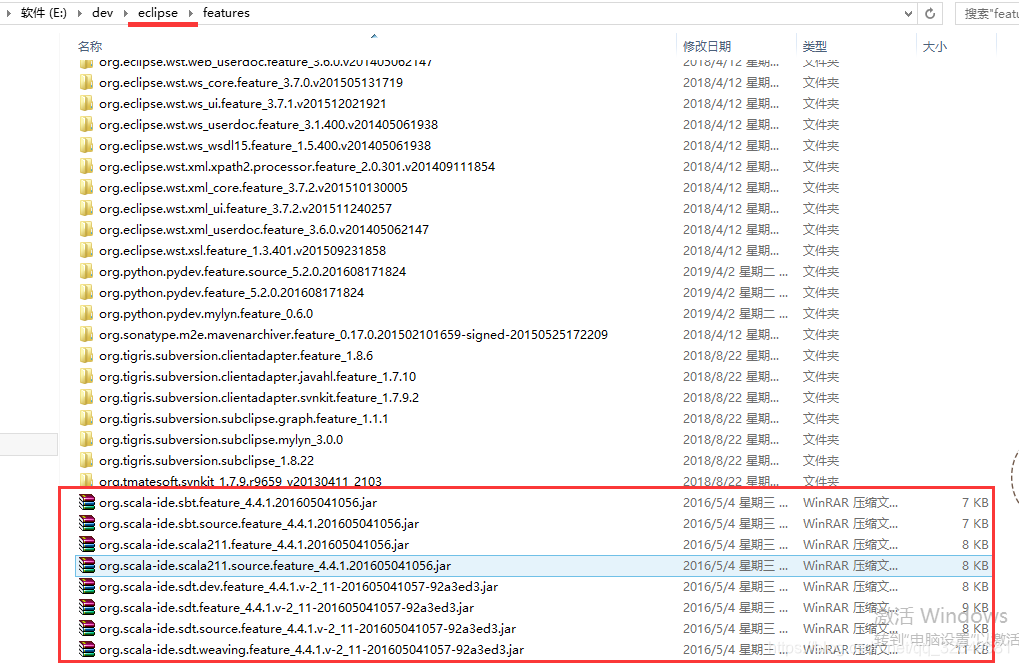Select folder icon of org.tigris.subversion.subclipse_1.8.22

click(x=86, y=461)
